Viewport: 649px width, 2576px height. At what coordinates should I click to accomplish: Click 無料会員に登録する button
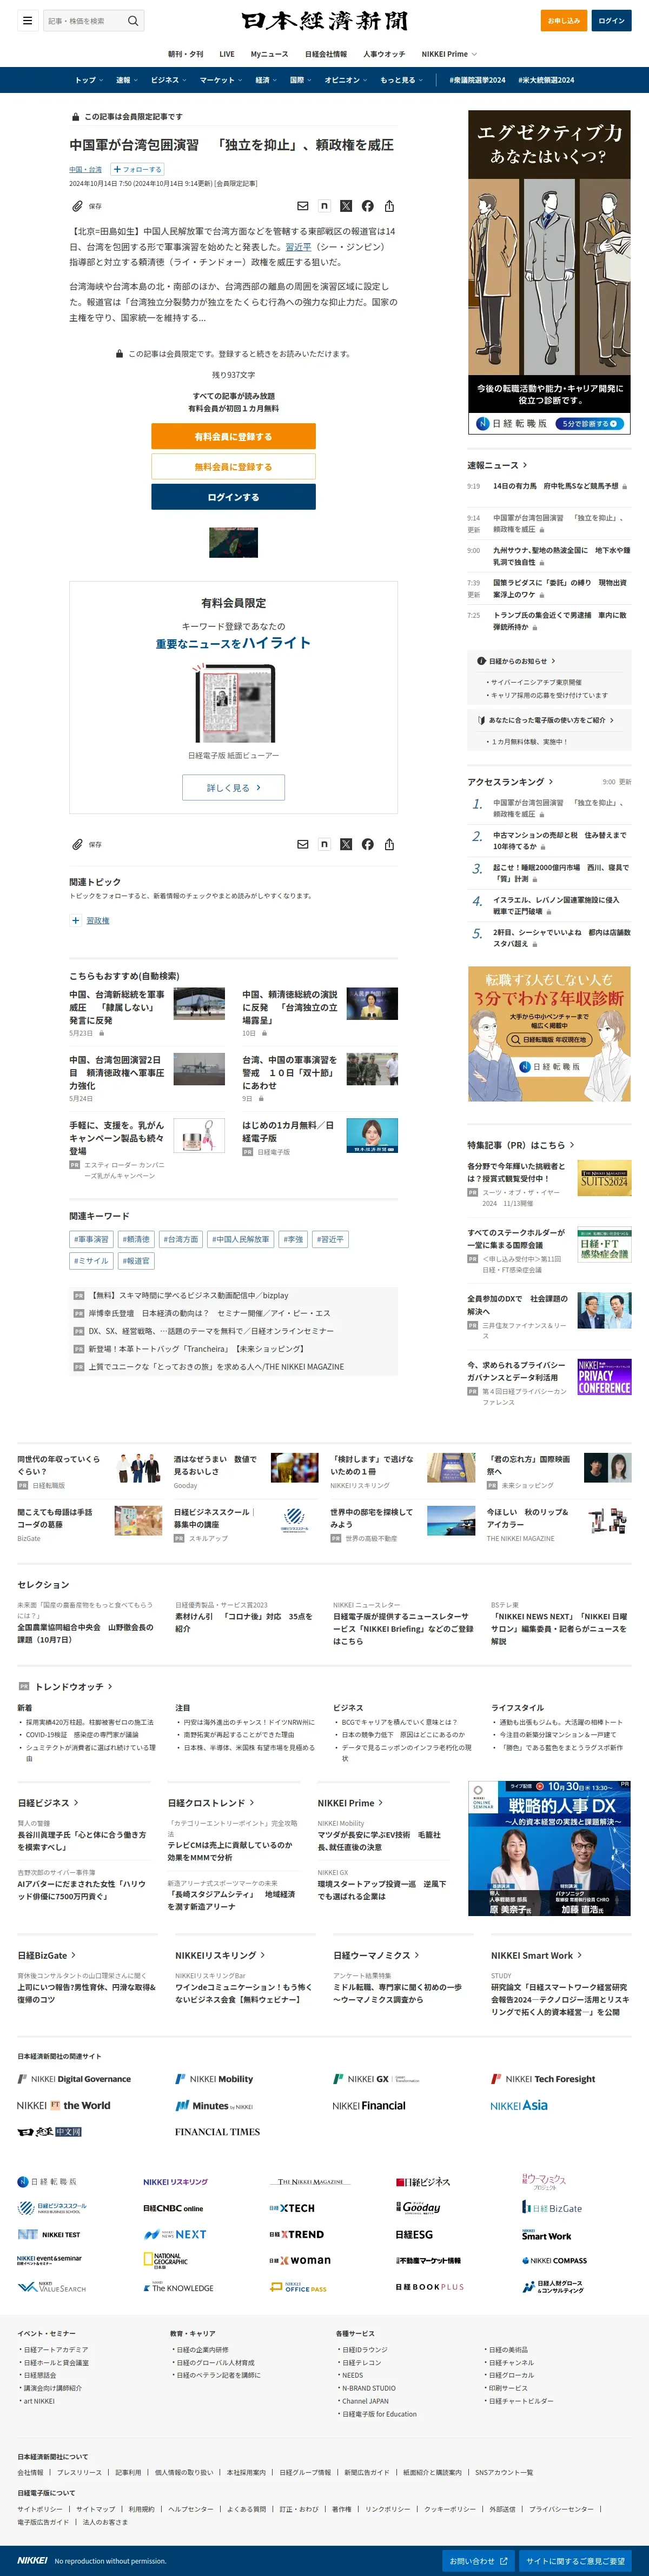pyautogui.click(x=233, y=467)
